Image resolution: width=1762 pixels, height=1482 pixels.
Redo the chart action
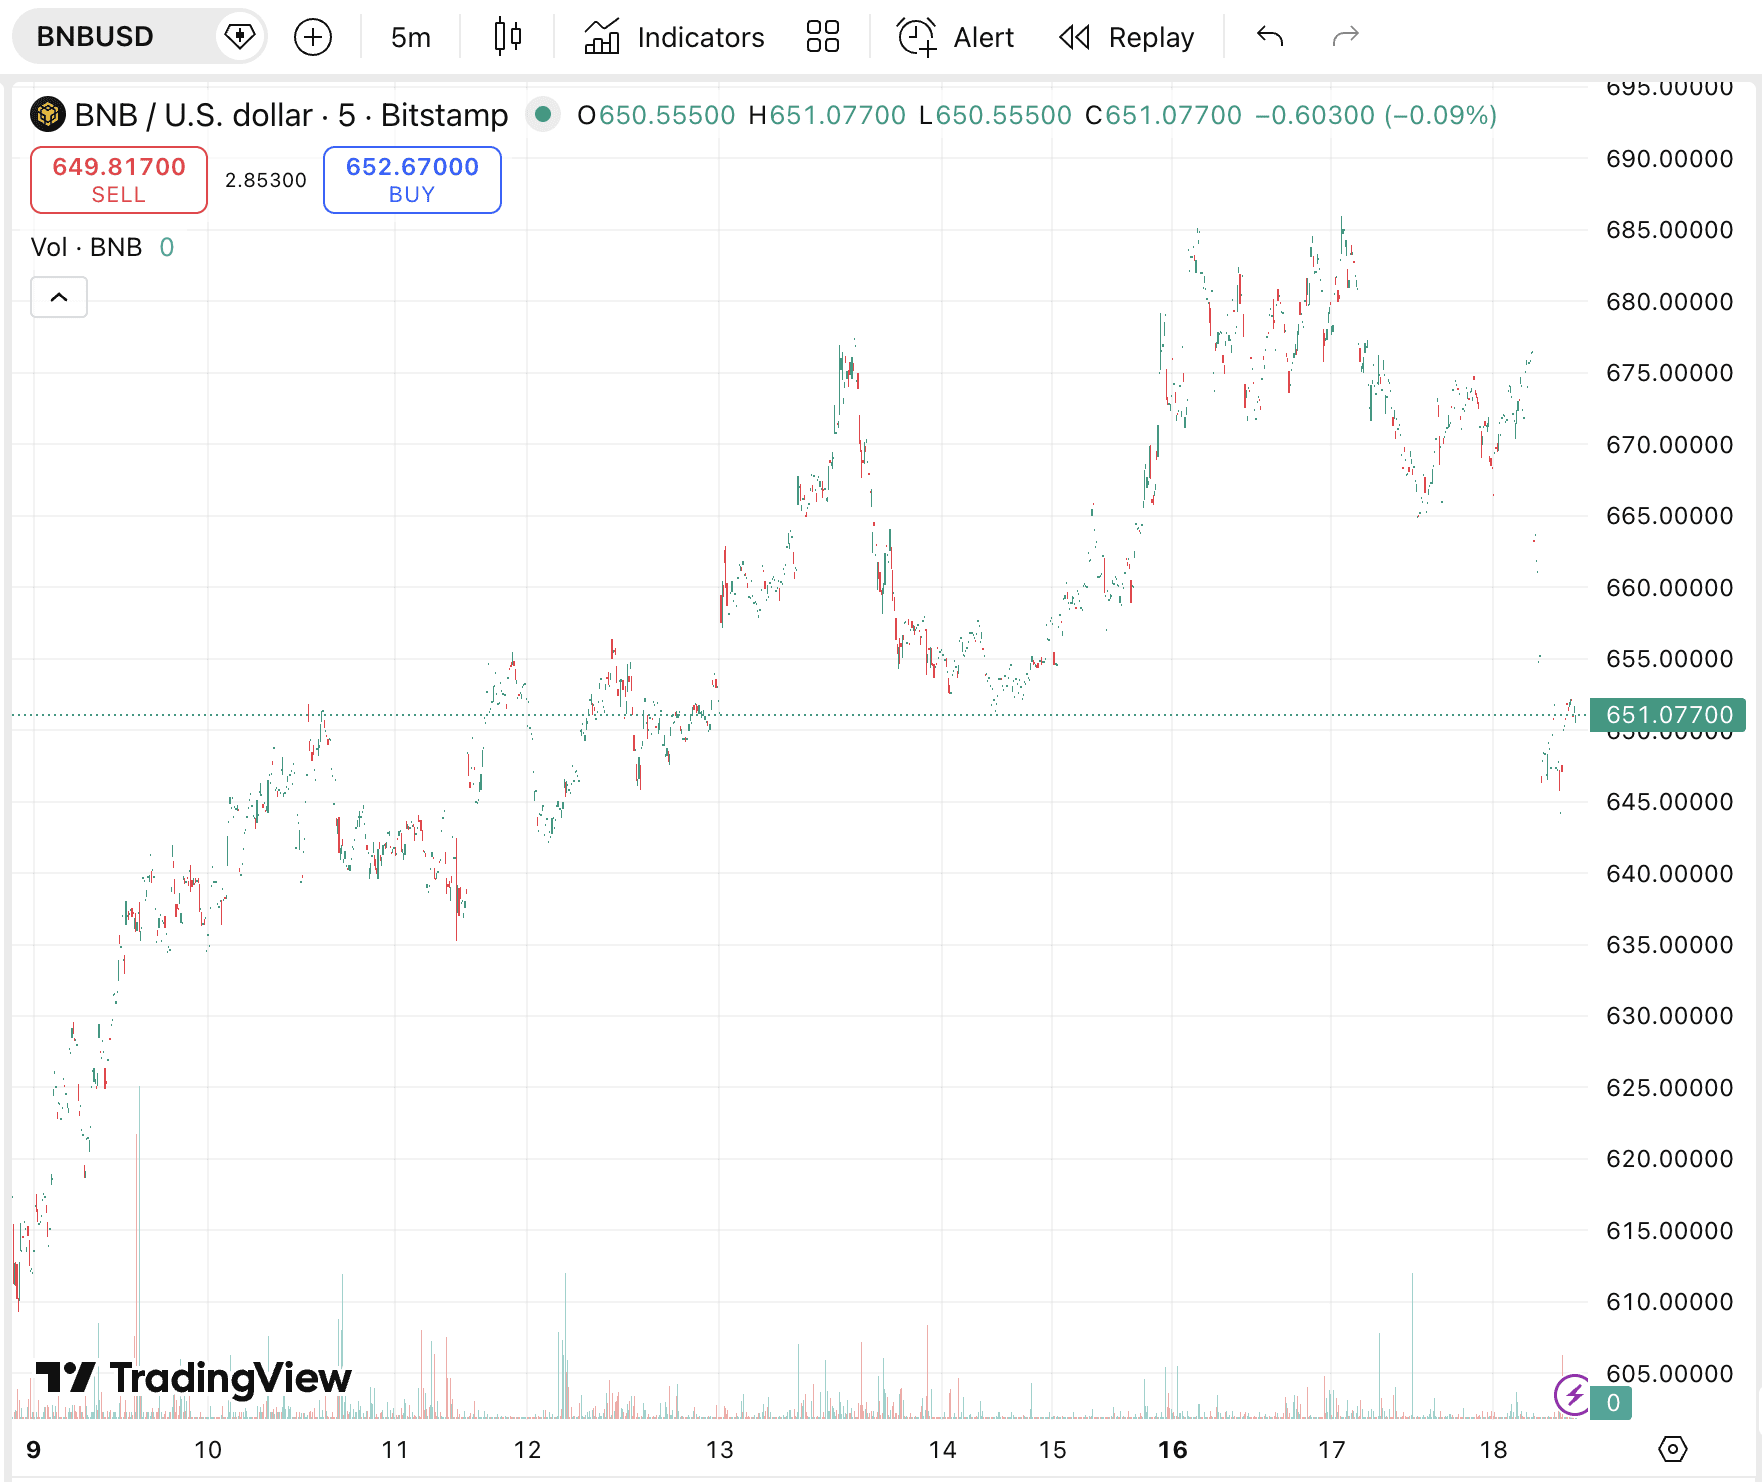pos(1345,37)
